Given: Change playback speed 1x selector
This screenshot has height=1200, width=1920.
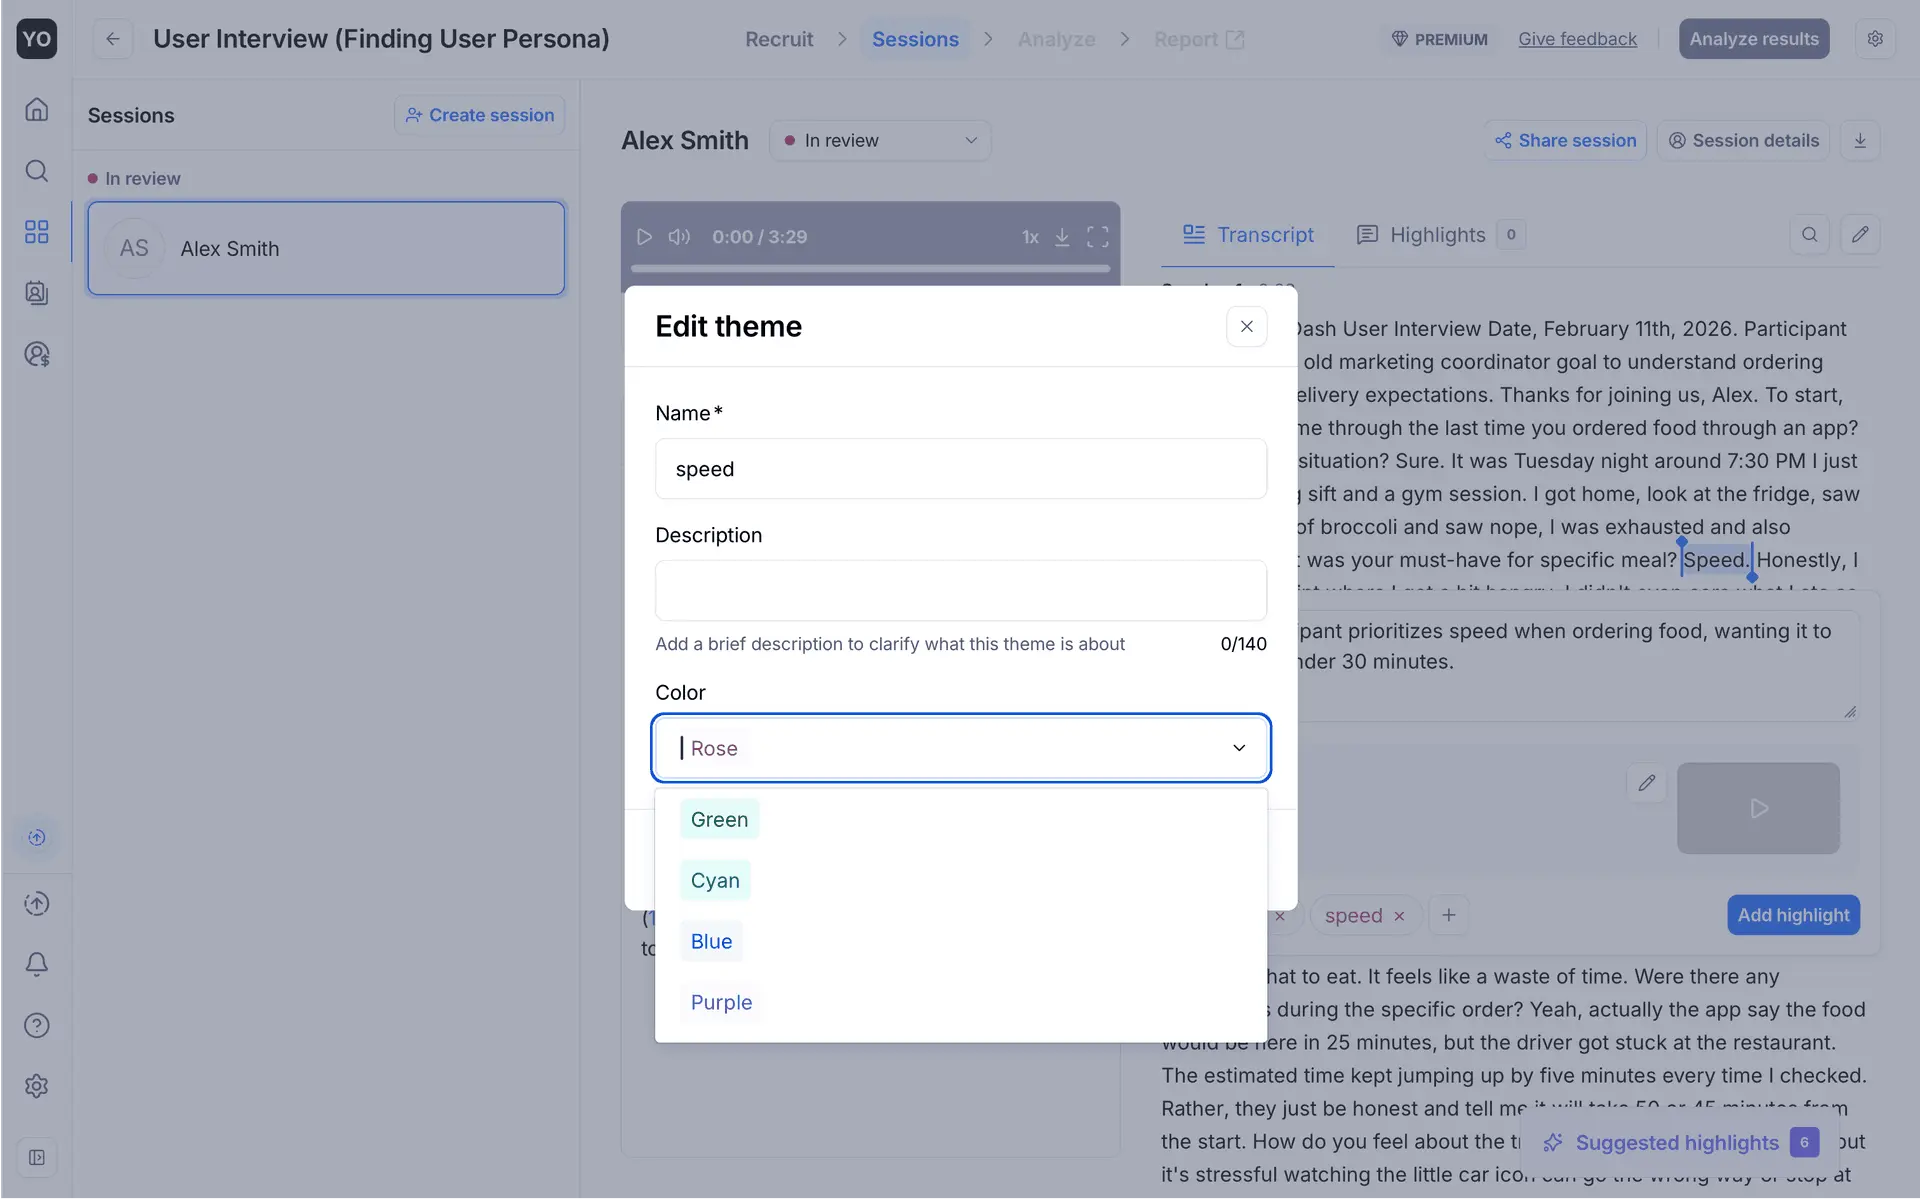Looking at the screenshot, I should [1030, 237].
